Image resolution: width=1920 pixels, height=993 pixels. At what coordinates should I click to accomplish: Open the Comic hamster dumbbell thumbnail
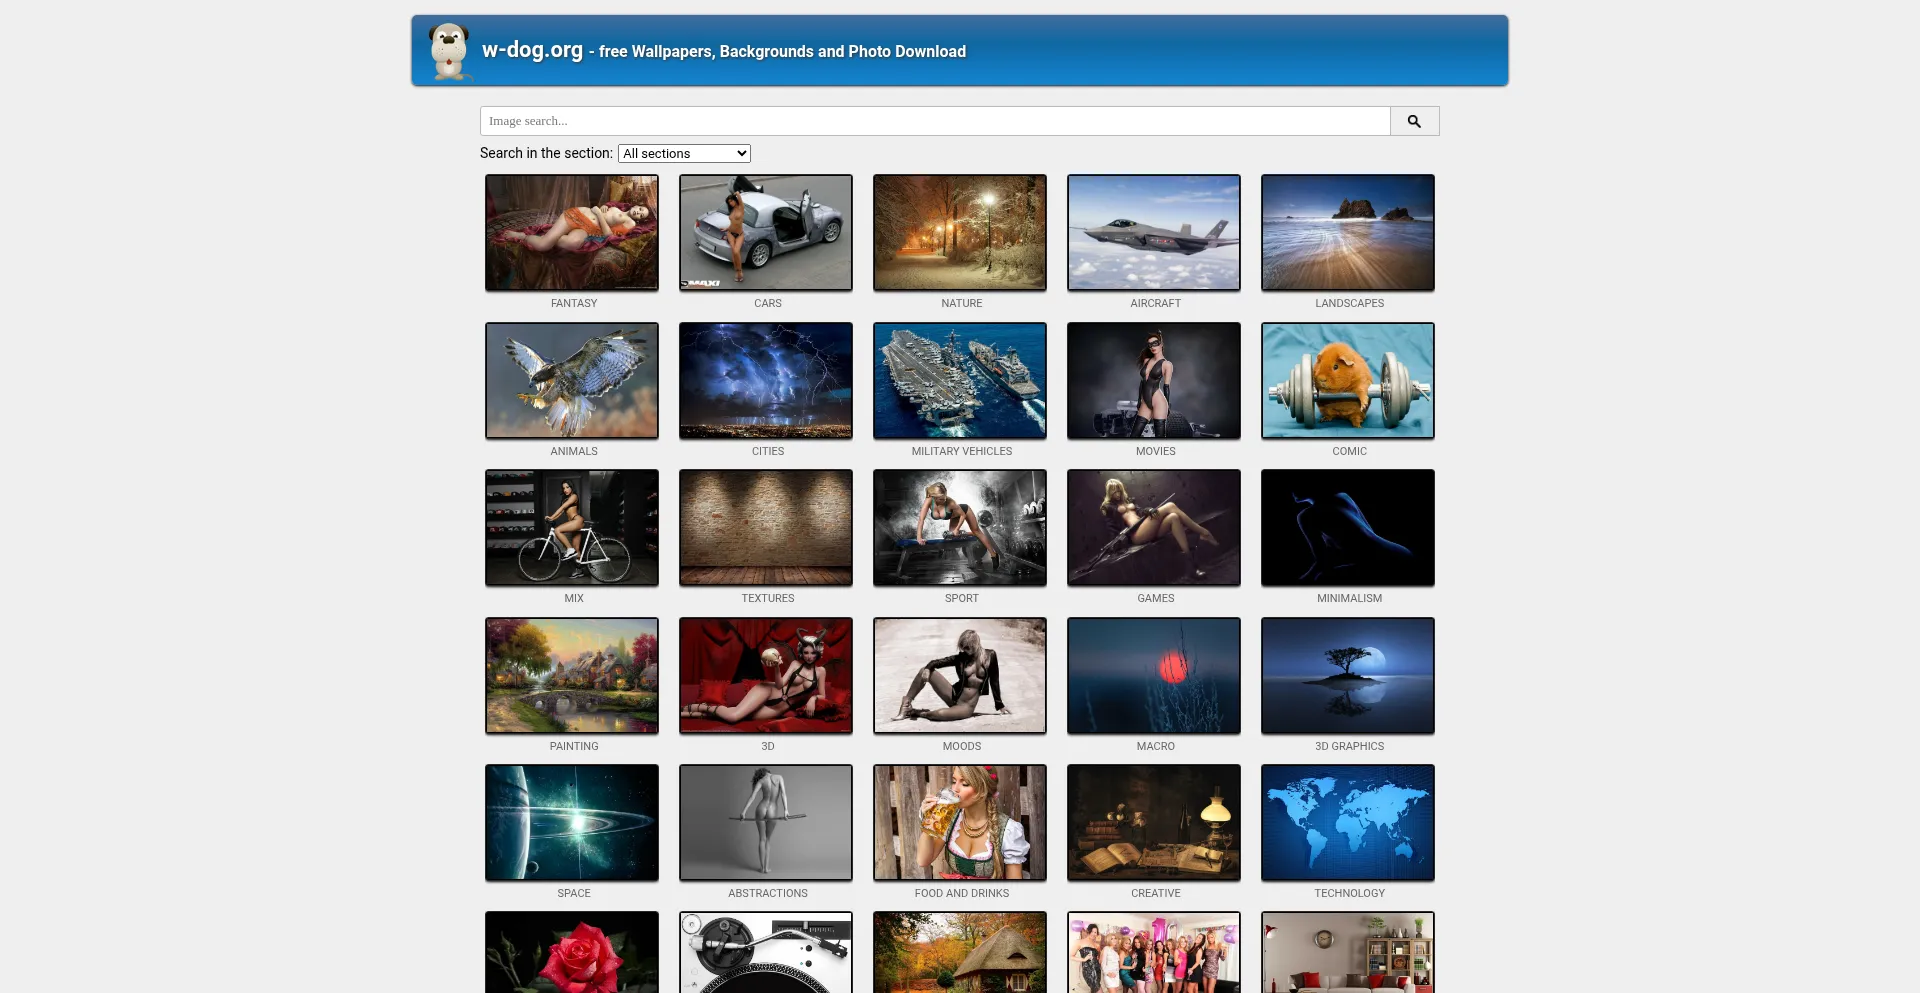click(x=1347, y=380)
